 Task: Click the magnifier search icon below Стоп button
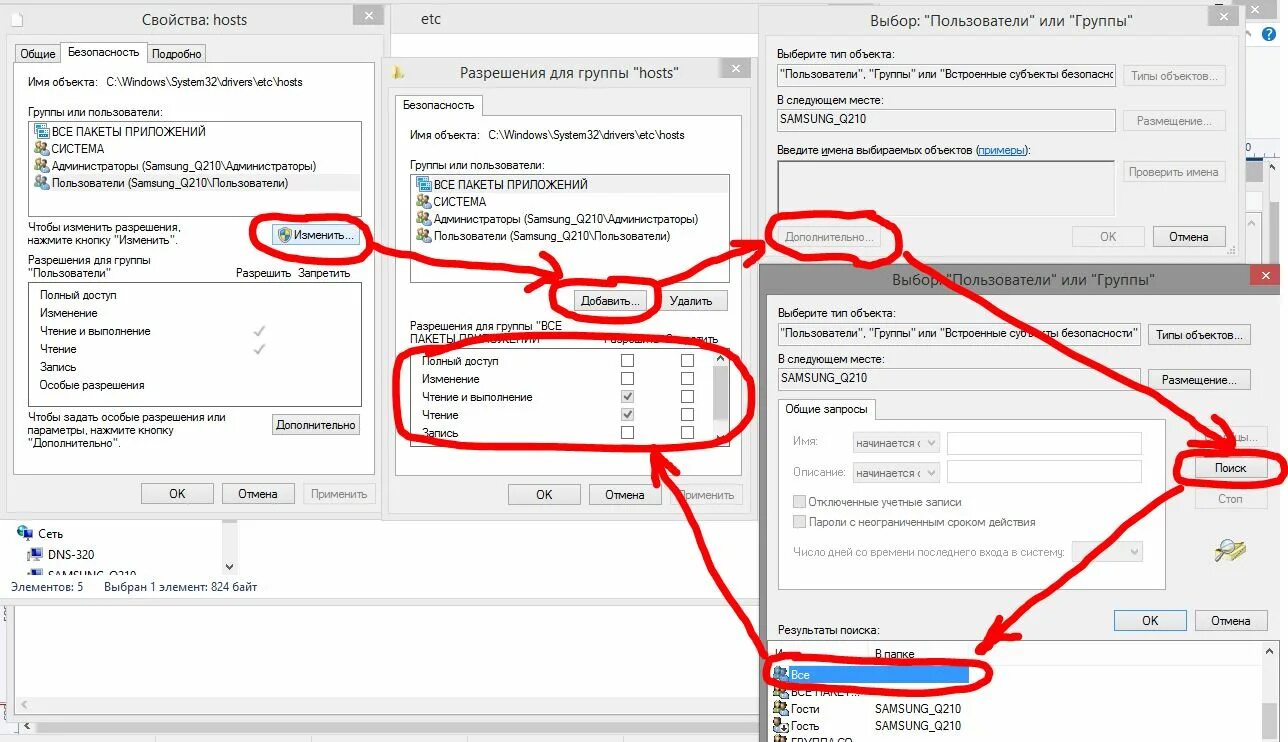point(1230,549)
